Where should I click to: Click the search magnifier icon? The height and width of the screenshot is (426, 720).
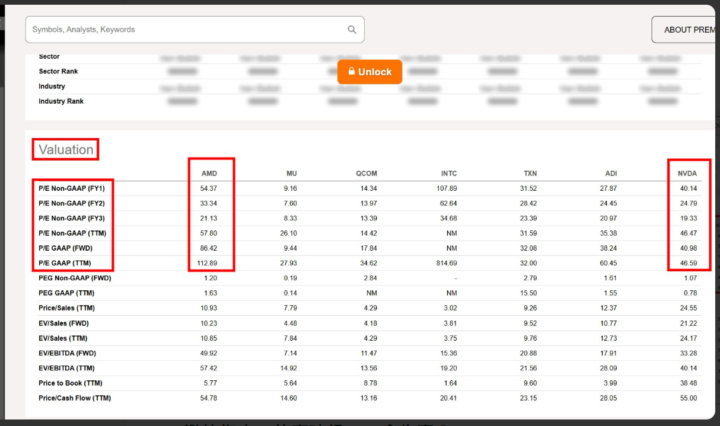point(352,29)
